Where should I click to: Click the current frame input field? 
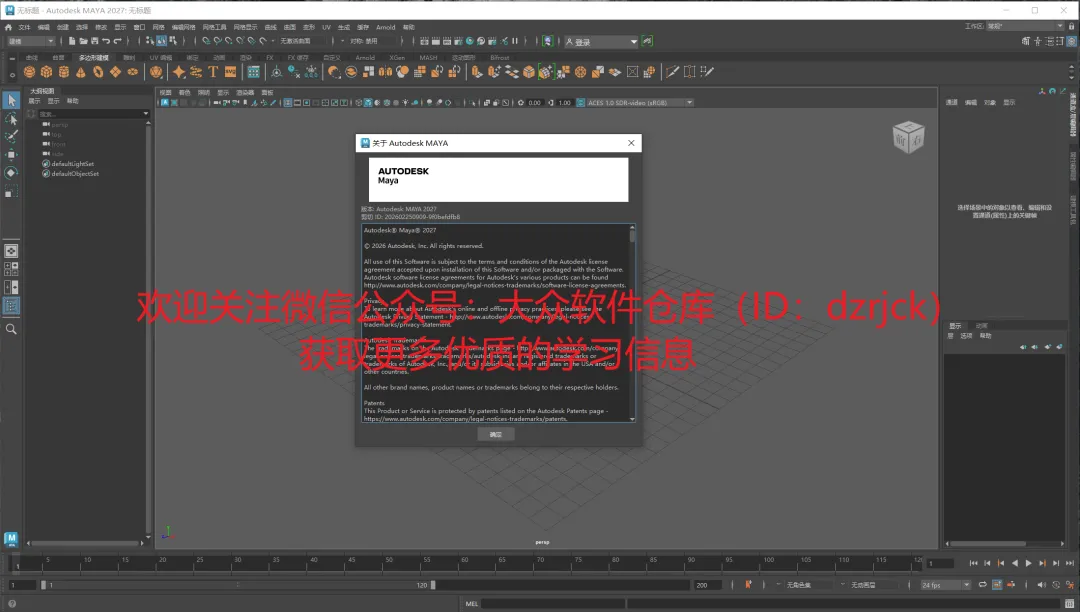tap(939, 563)
